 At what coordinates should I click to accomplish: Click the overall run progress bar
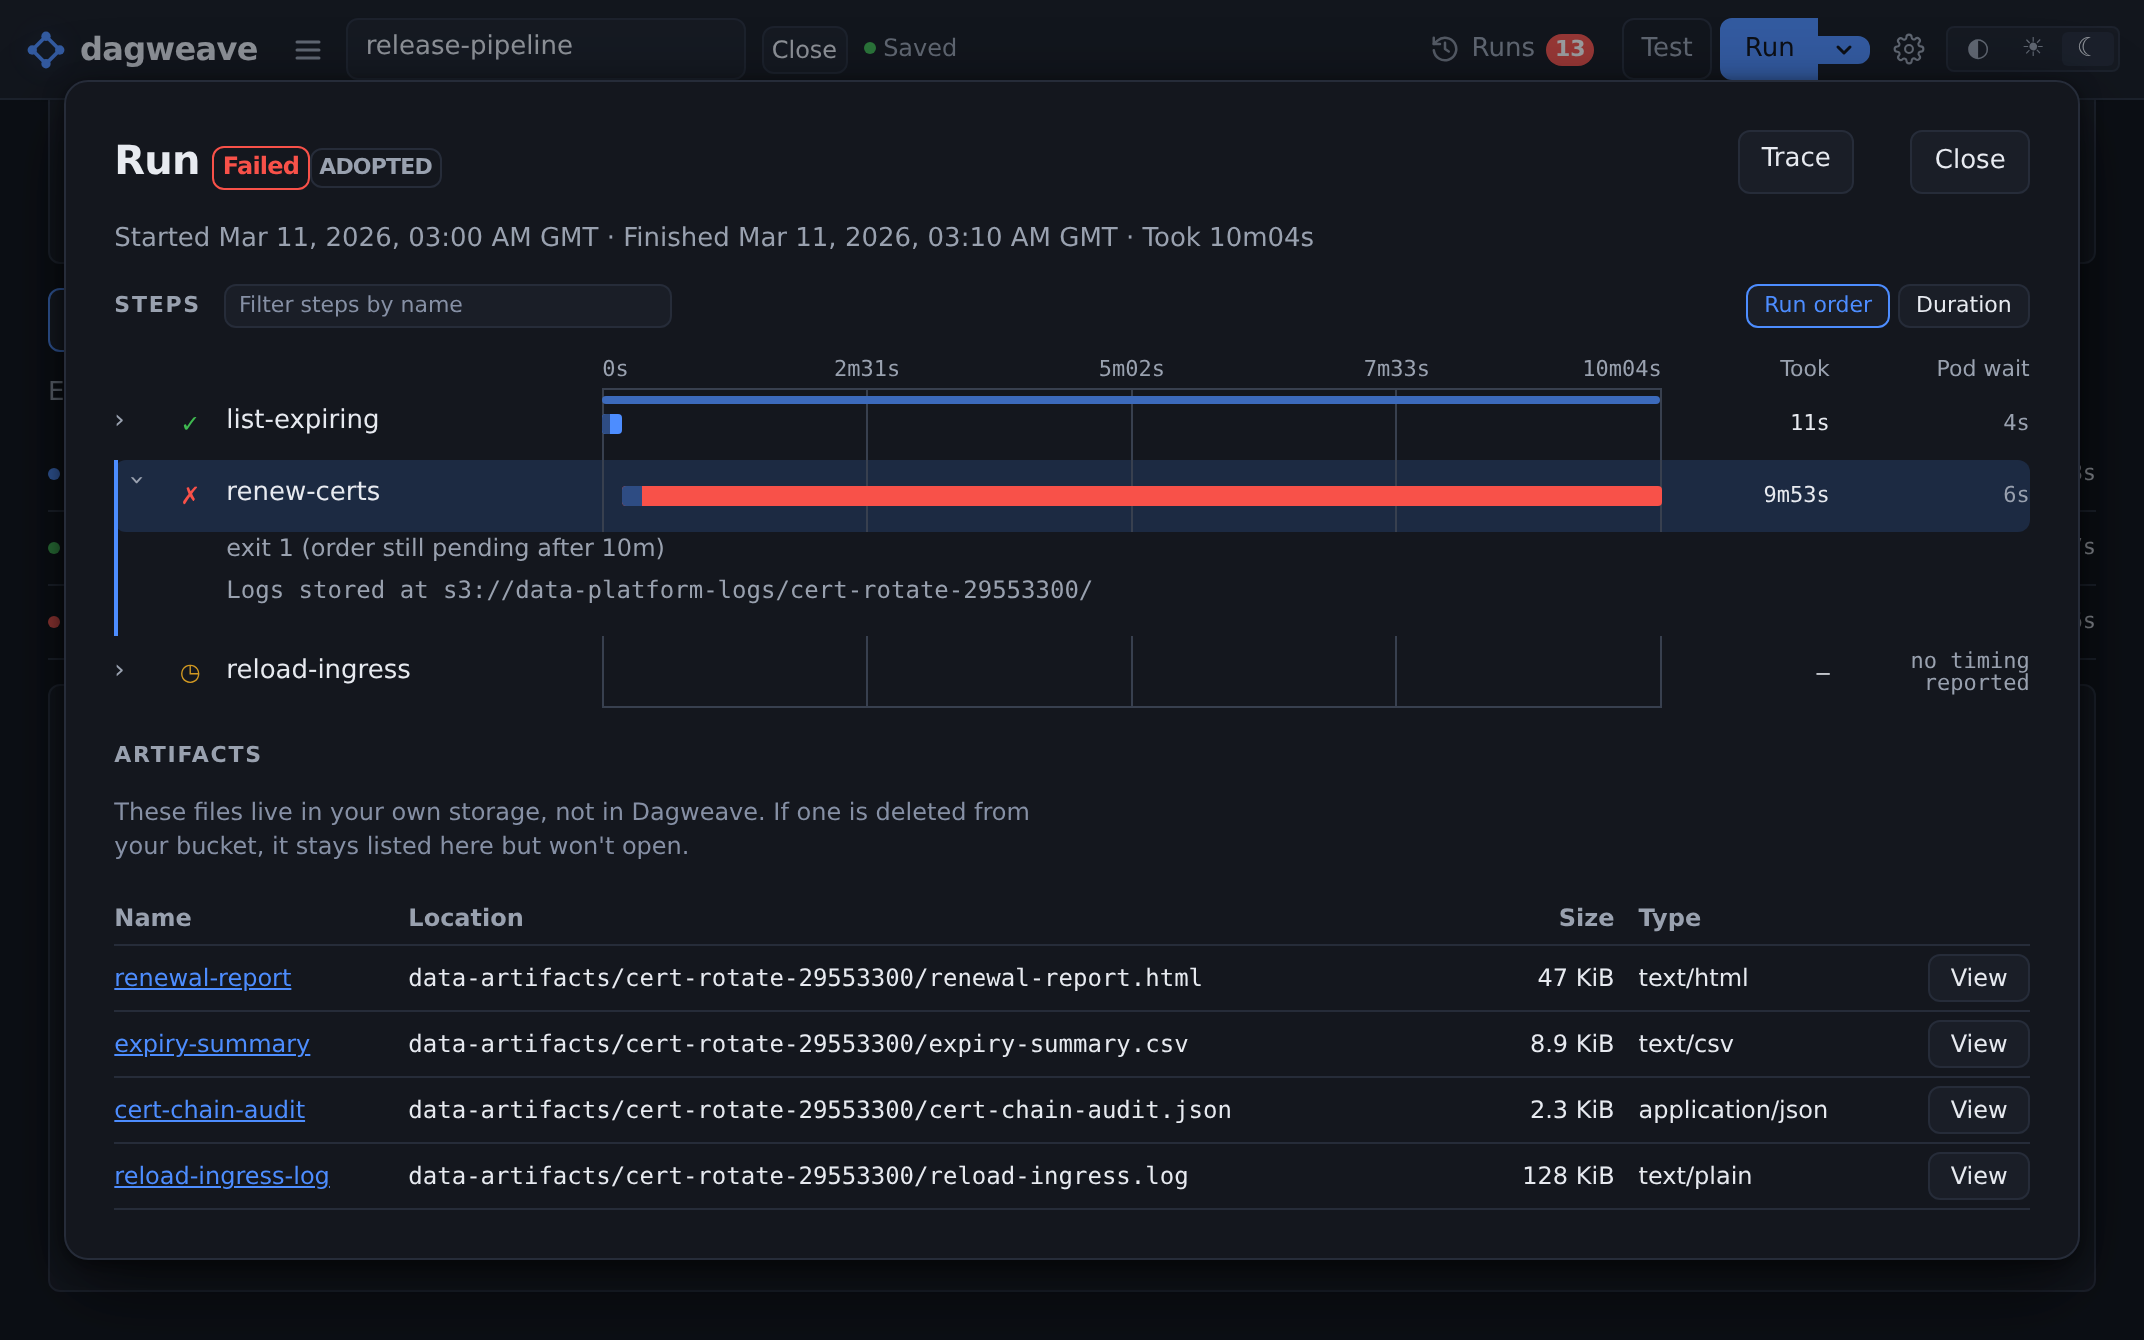pyautogui.click(x=1131, y=400)
